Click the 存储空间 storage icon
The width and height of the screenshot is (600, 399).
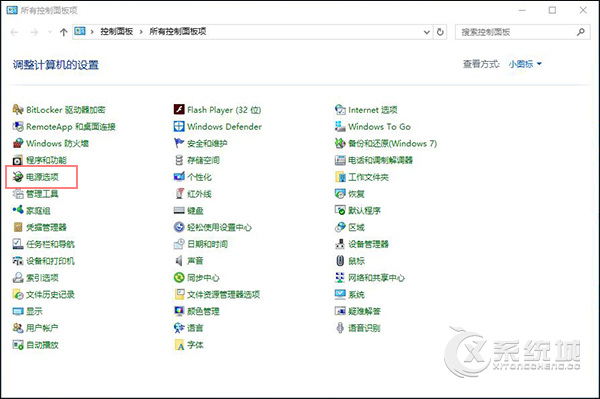pos(179,160)
